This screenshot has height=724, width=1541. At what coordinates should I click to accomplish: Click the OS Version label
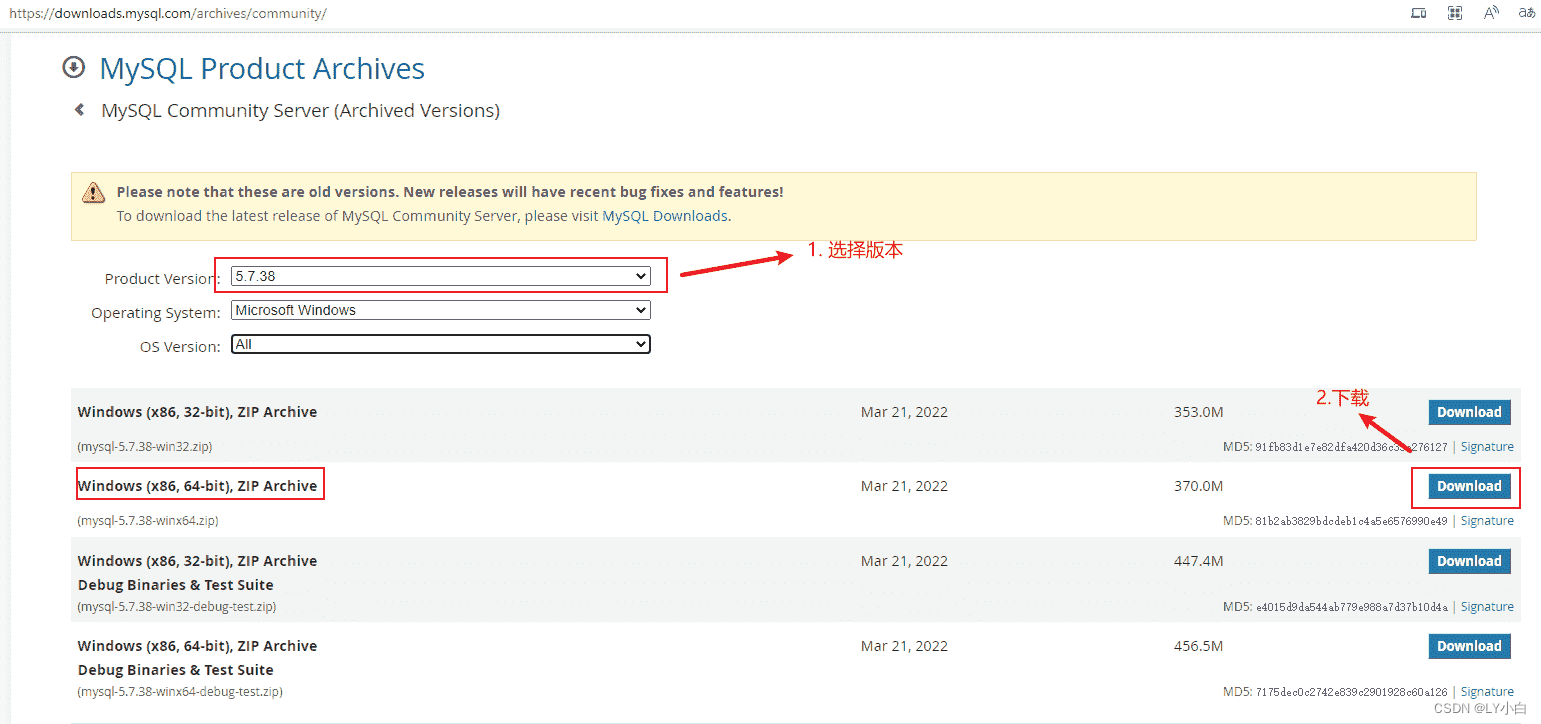click(x=180, y=347)
